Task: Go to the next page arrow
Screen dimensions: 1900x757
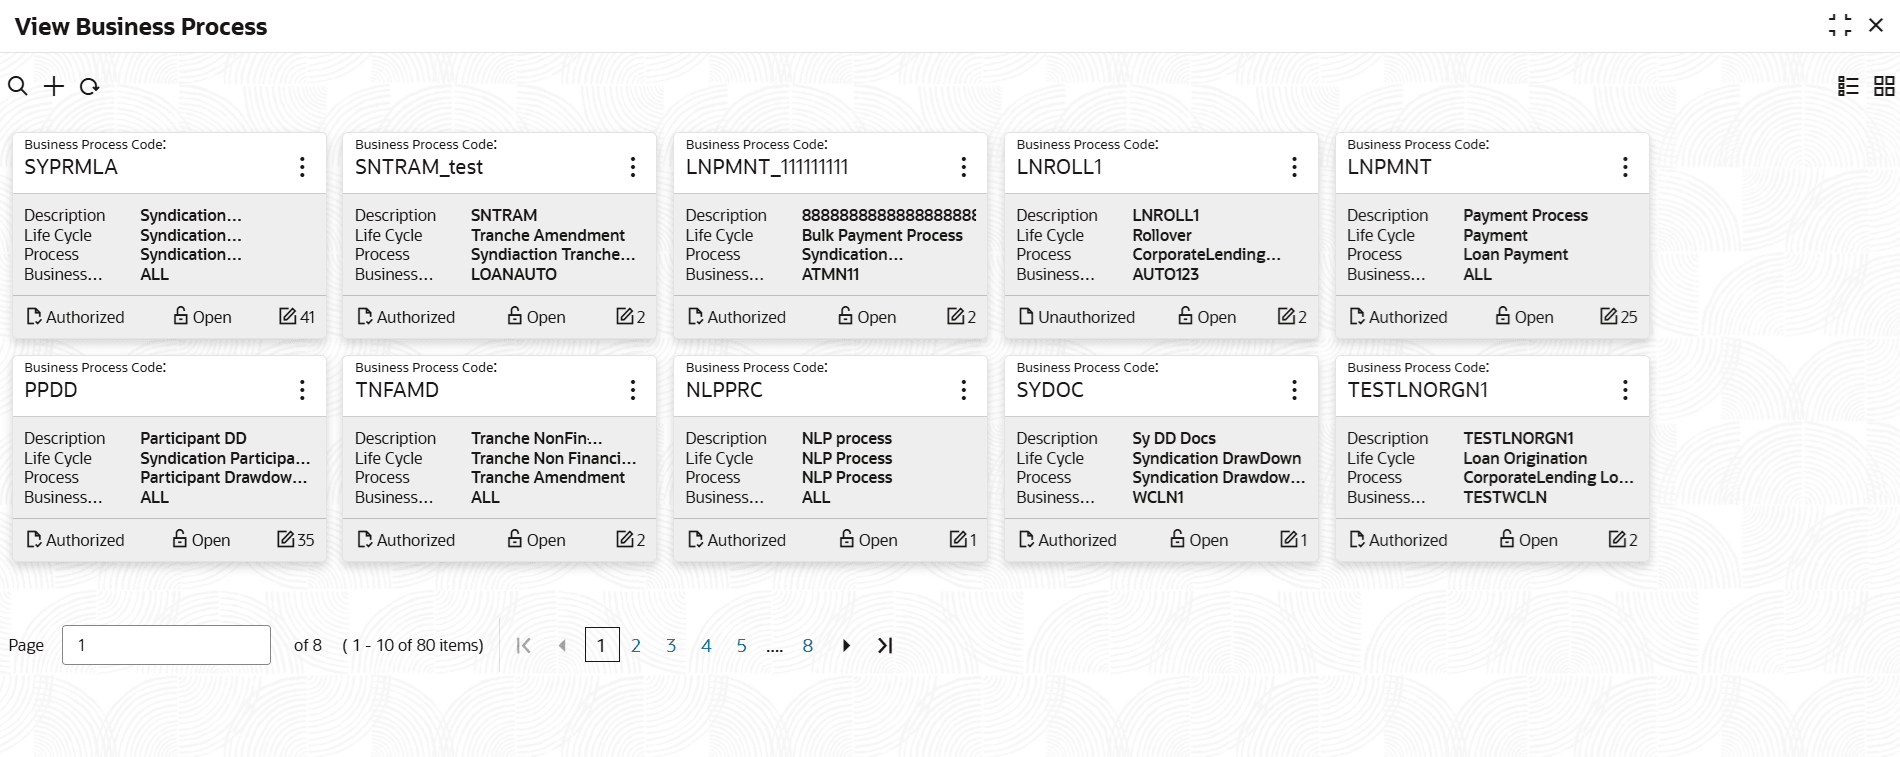Action: click(846, 645)
